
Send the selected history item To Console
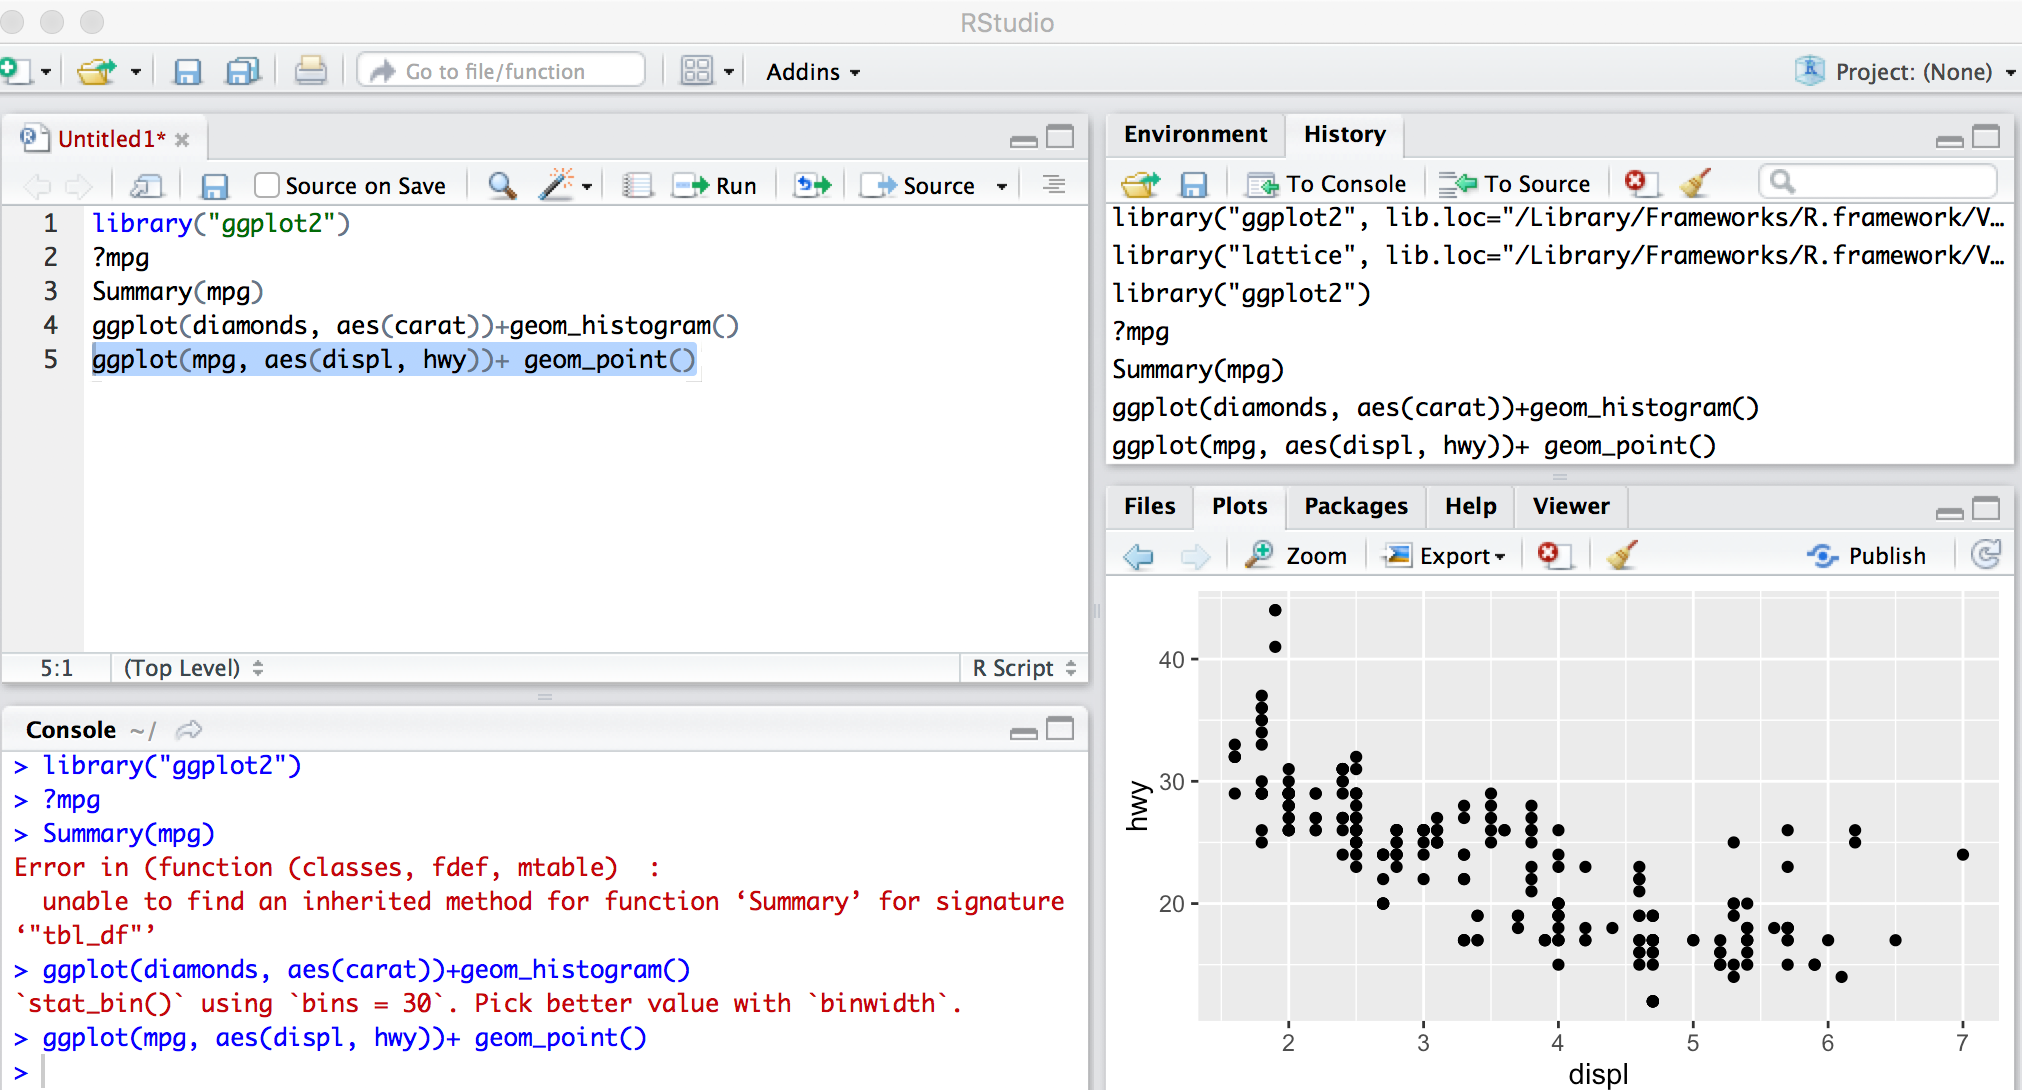[1326, 184]
